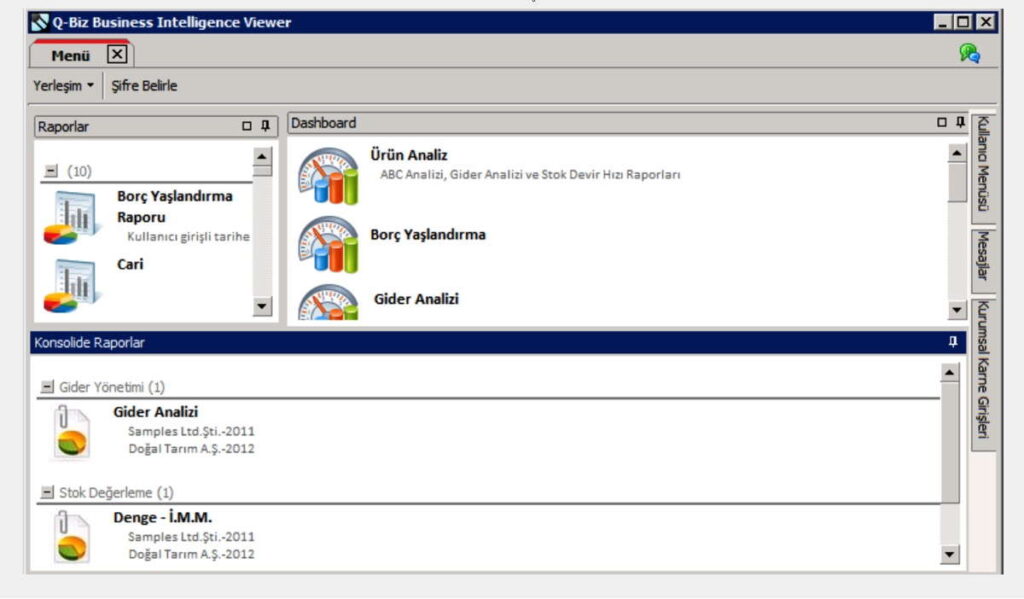Viewport: 1024px width, 599px height.
Task: Open the Borç Yaşlandırma Raporu chart icon
Action: coord(73,218)
